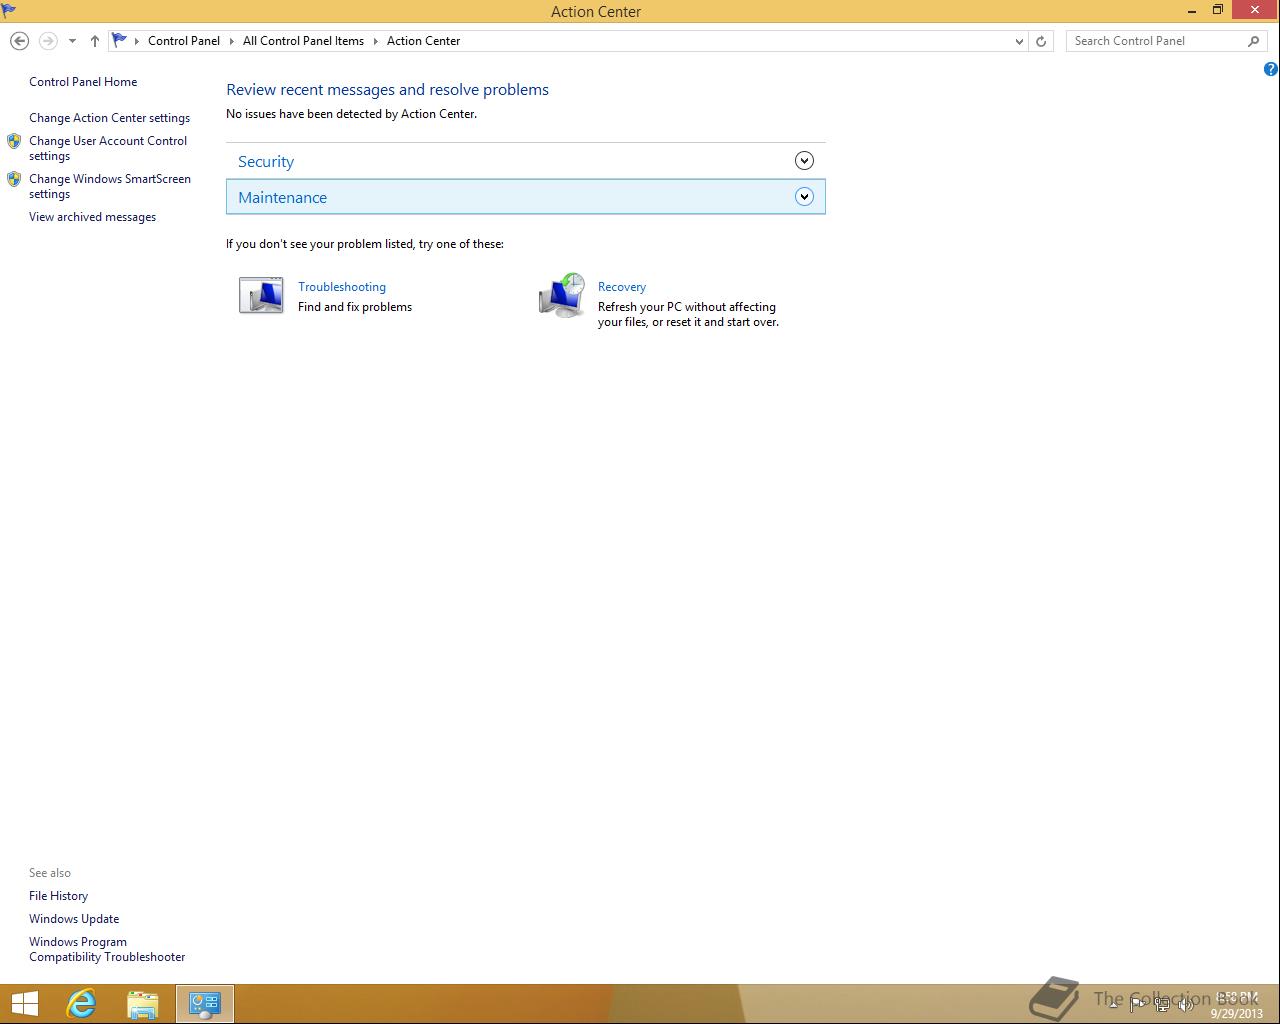This screenshot has width=1280, height=1024.
Task: Select All Control Panel Items breadcrumb
Action: (303, 41)
